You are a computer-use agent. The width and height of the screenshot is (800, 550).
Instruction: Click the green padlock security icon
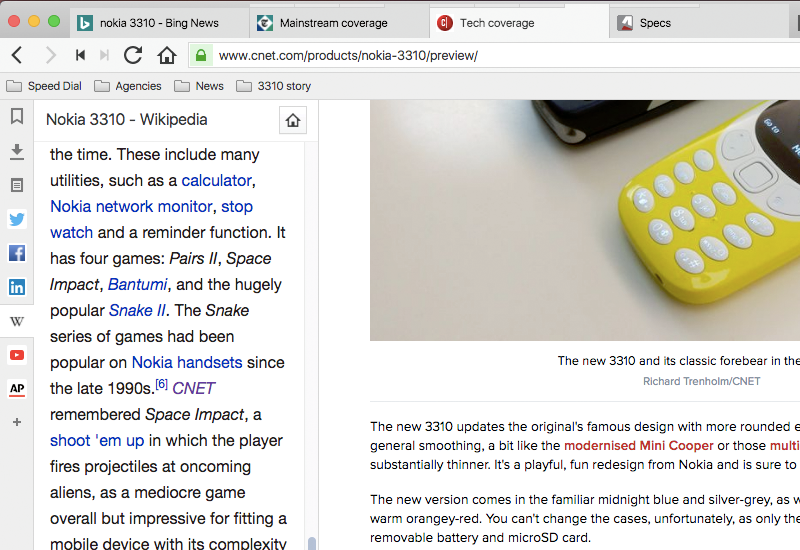tap(201, 55)
